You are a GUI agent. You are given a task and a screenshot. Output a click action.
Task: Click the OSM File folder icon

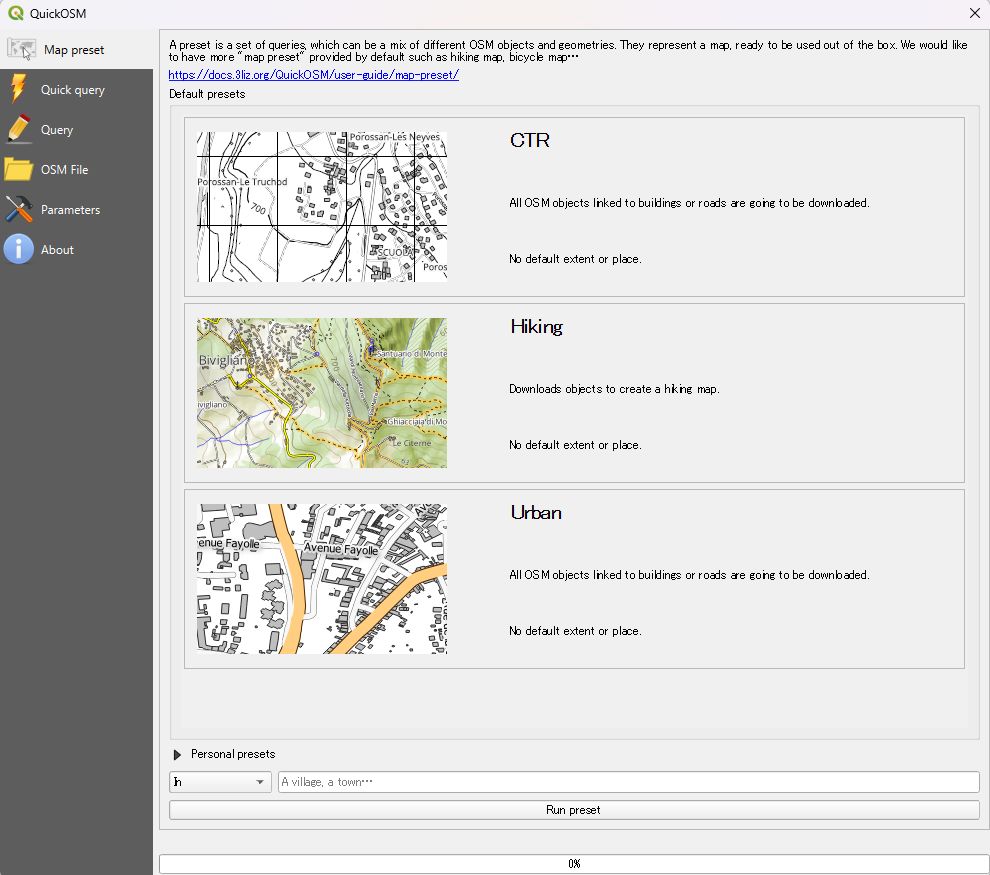click(18, 169)
